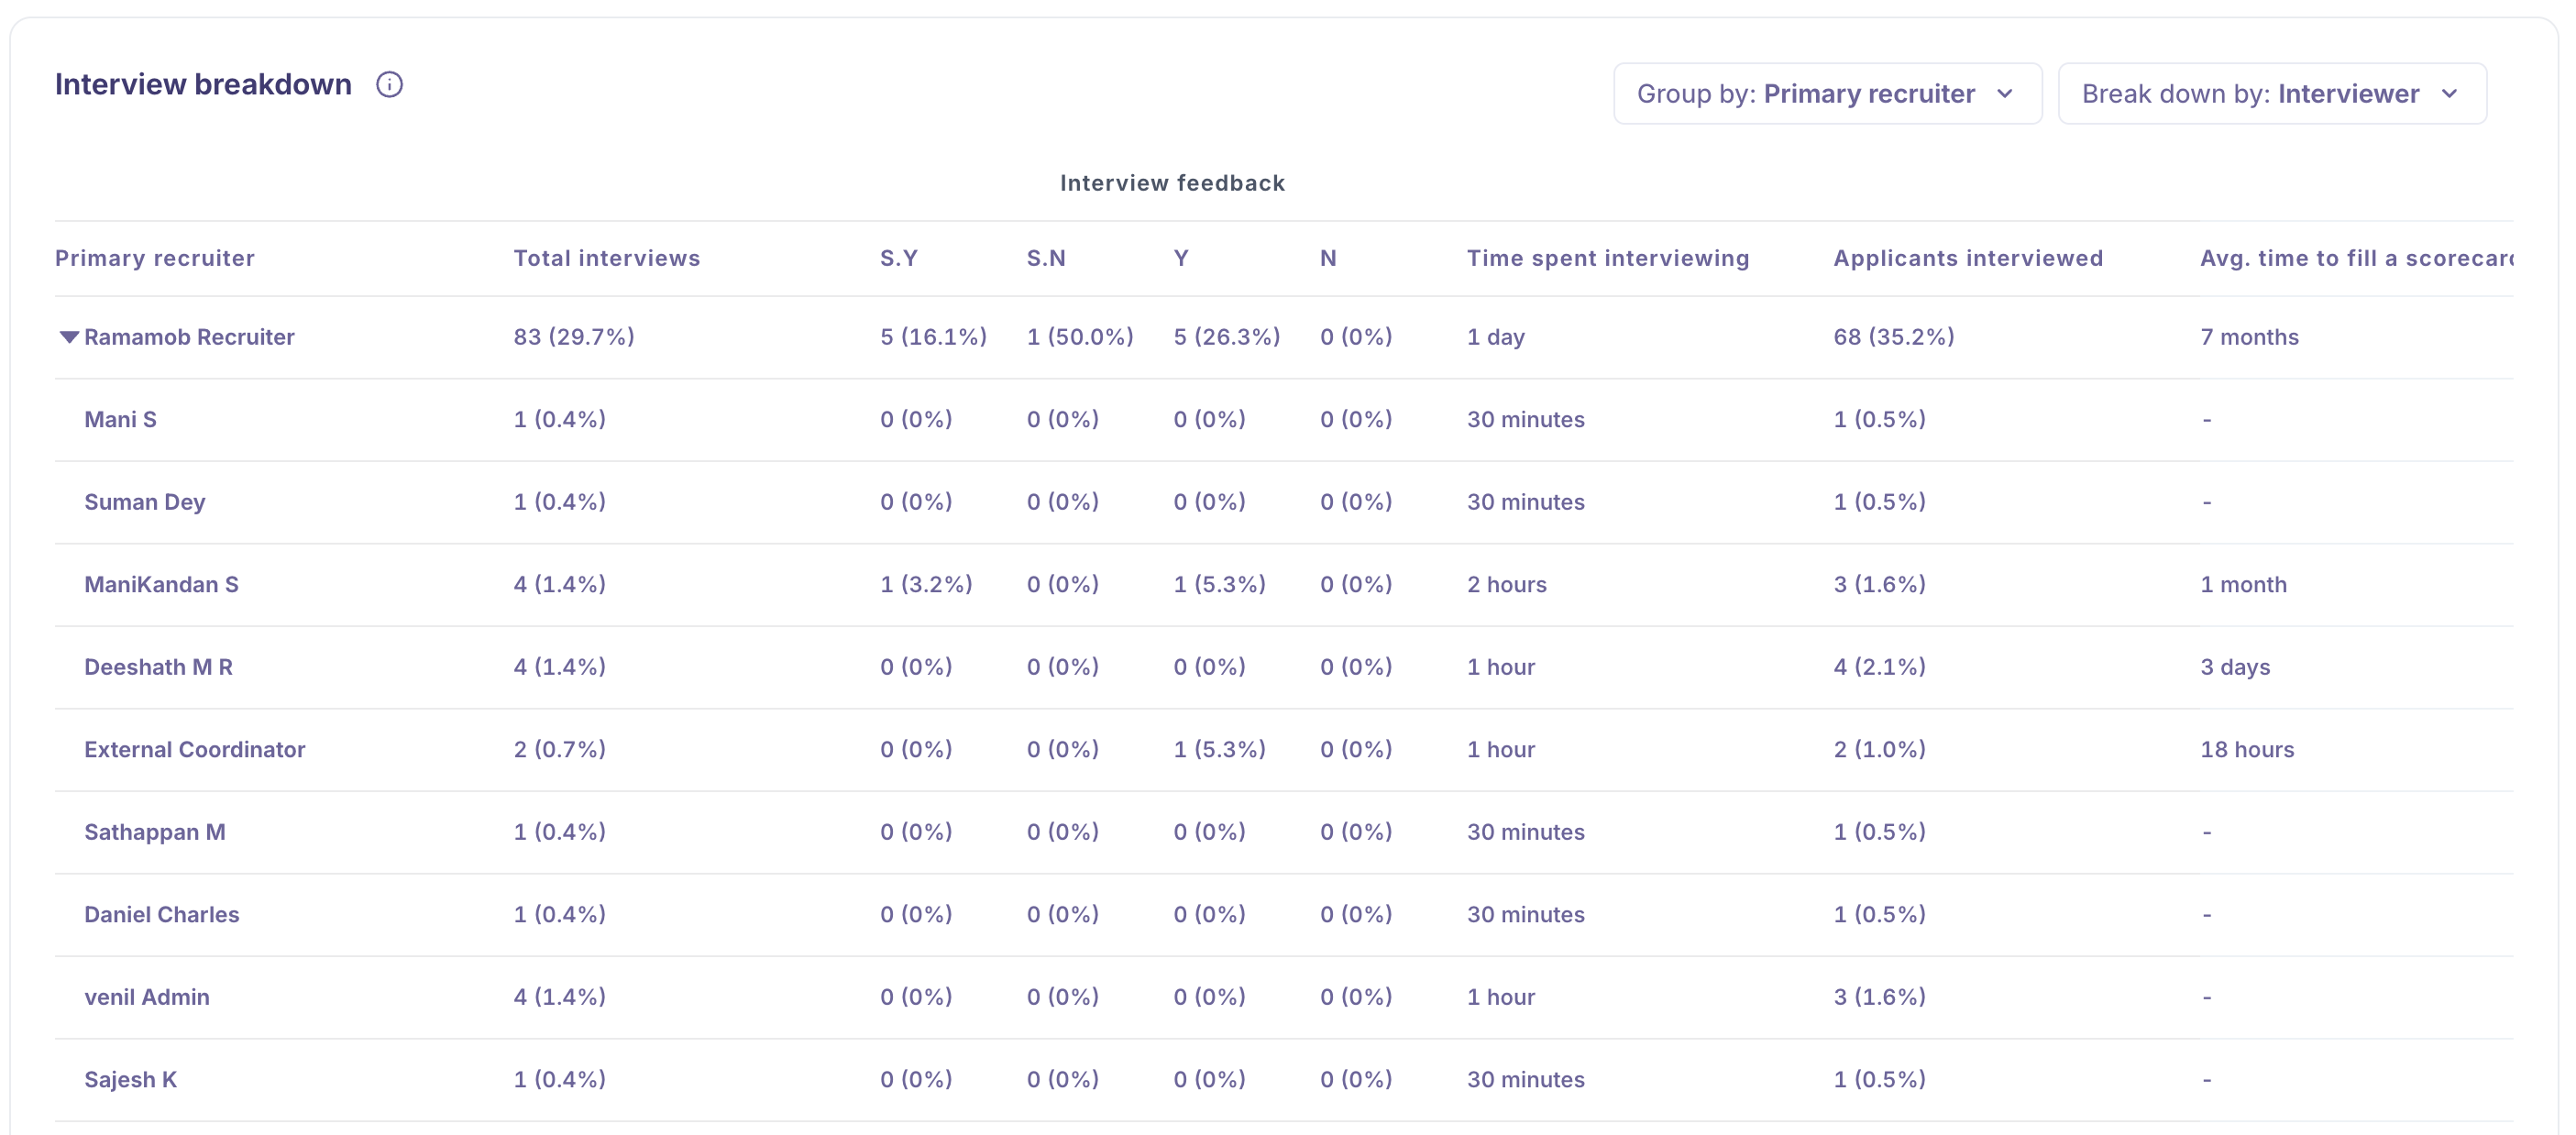Select Daniel Charles in the table

162,913
